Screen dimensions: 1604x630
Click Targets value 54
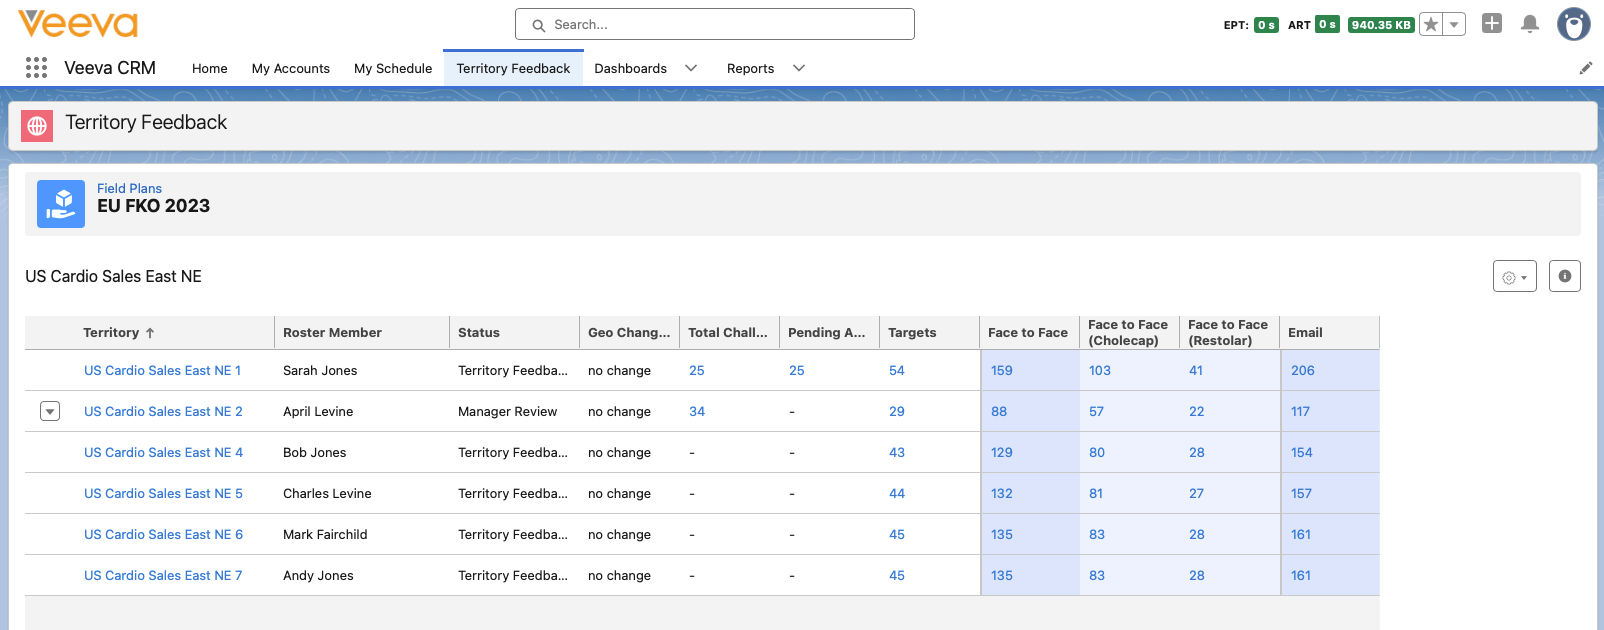(897, 370)
